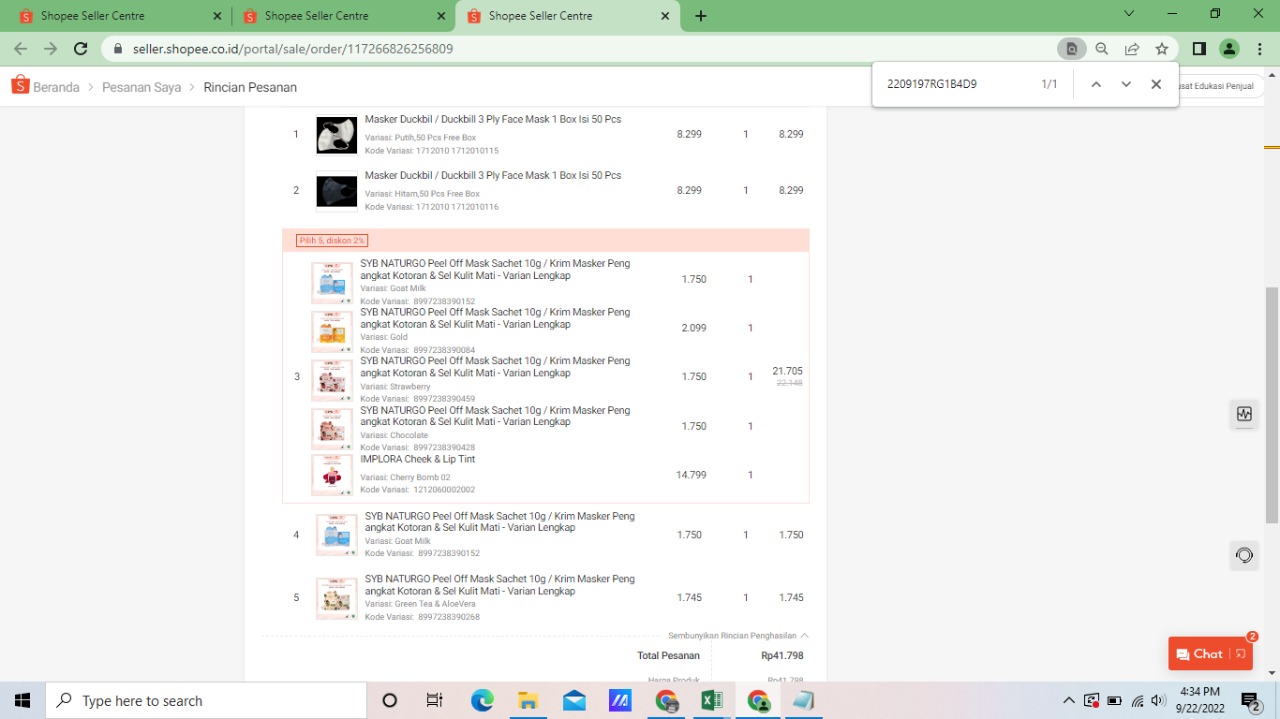Click the bundle subtotal 21.705

(x=788, y=371)
